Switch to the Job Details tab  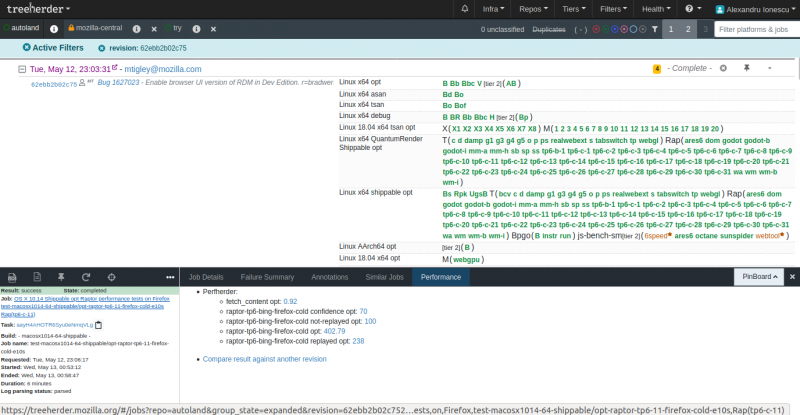206,277
